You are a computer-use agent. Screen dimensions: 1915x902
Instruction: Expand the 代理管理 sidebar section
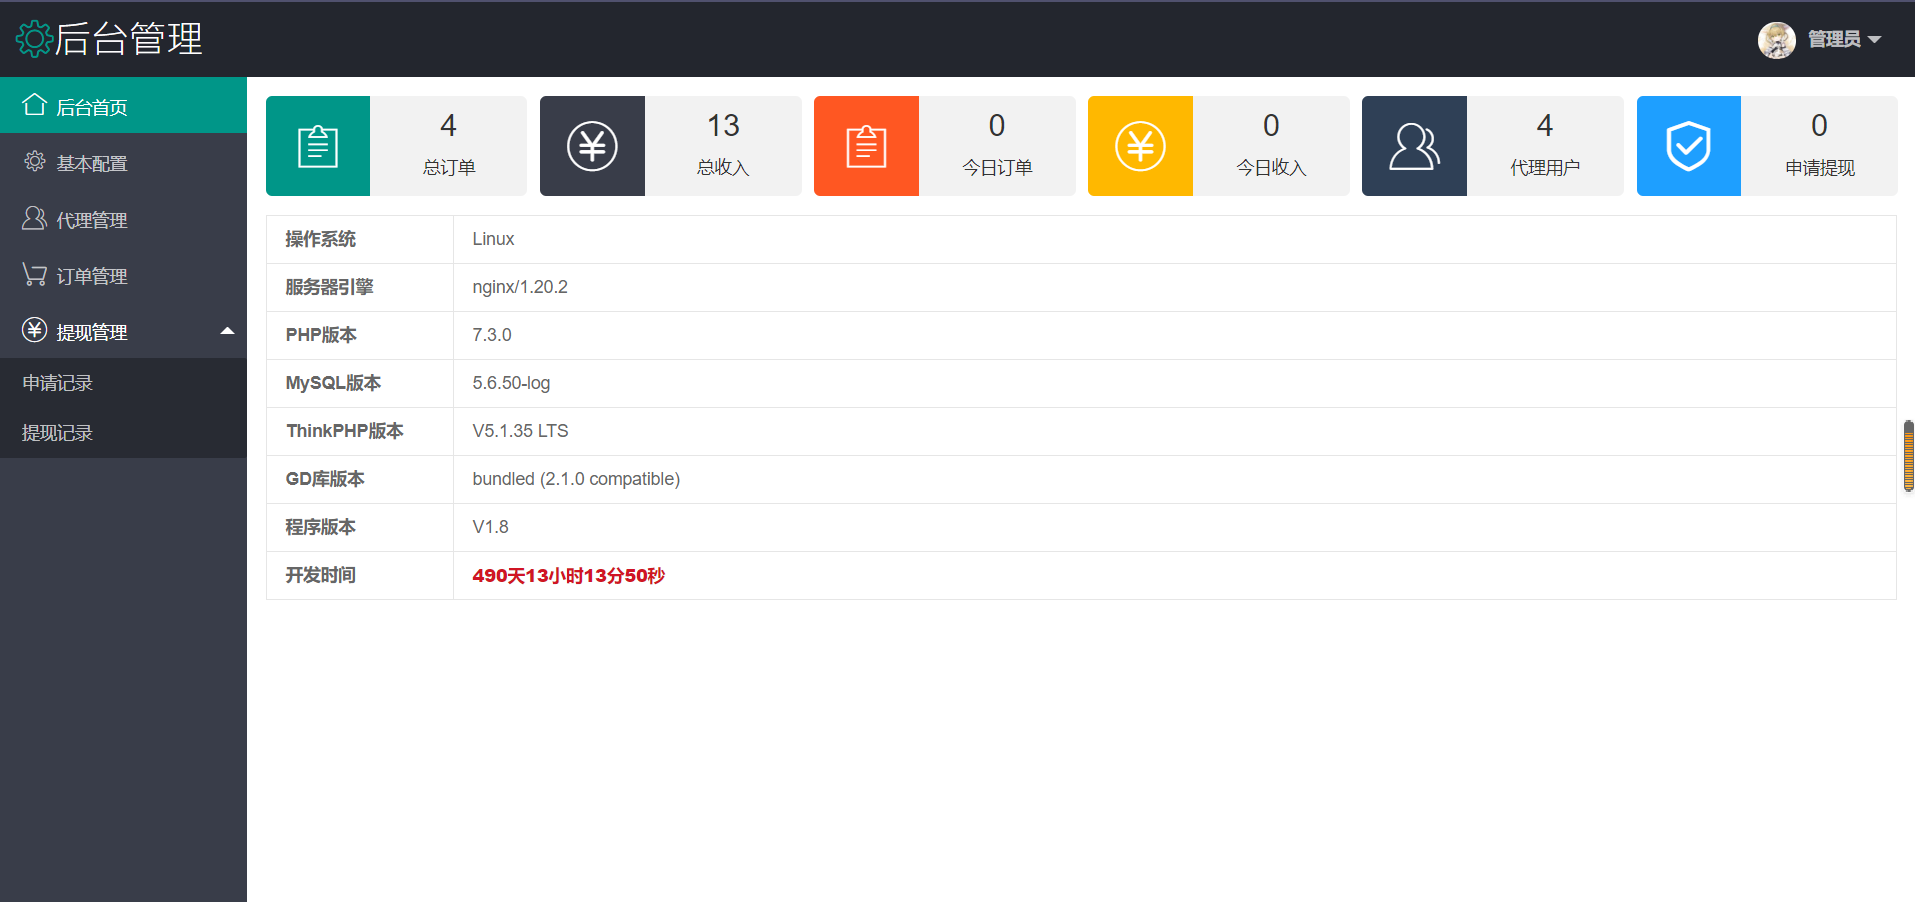pos(91,220)
